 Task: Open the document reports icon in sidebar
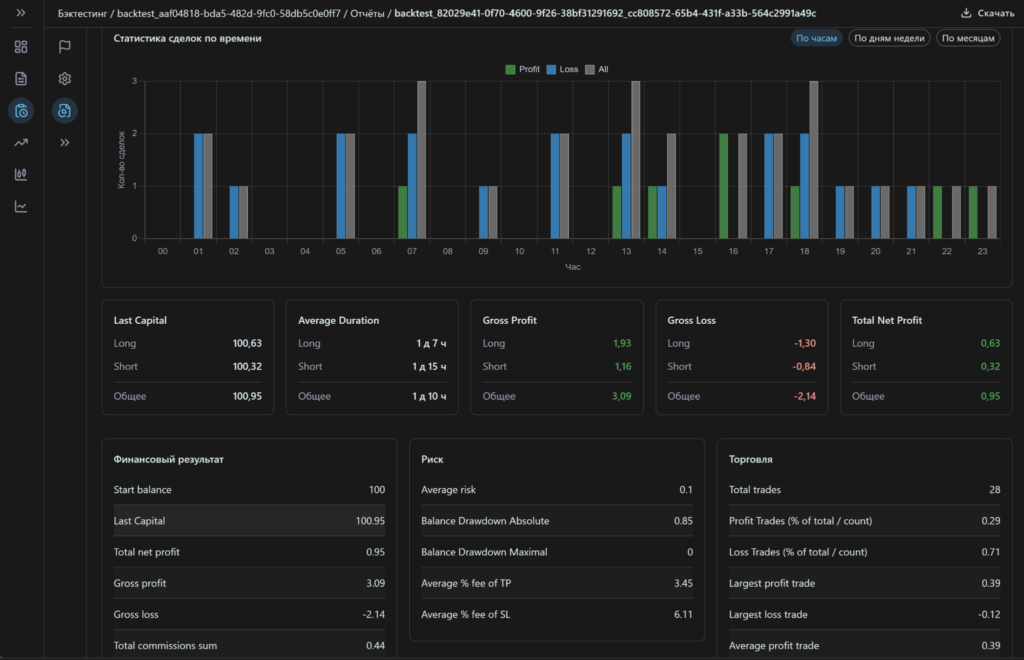(x=21, y=78)
